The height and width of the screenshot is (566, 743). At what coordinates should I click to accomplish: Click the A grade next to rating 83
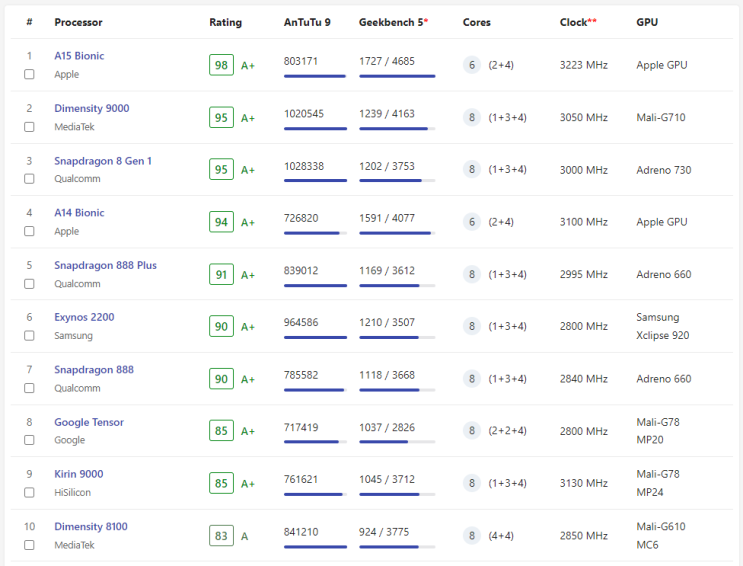245,536
